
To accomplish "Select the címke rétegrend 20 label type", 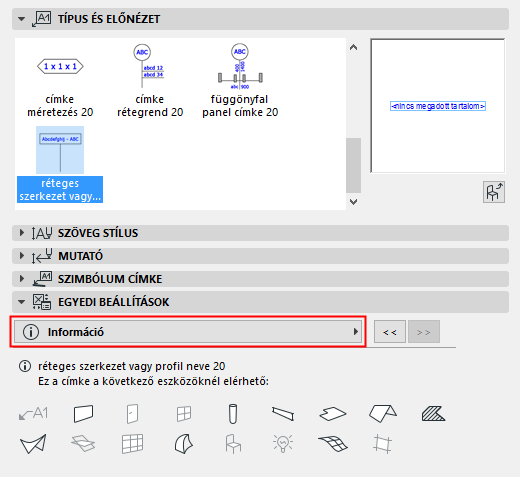I will tap(150, 80).
